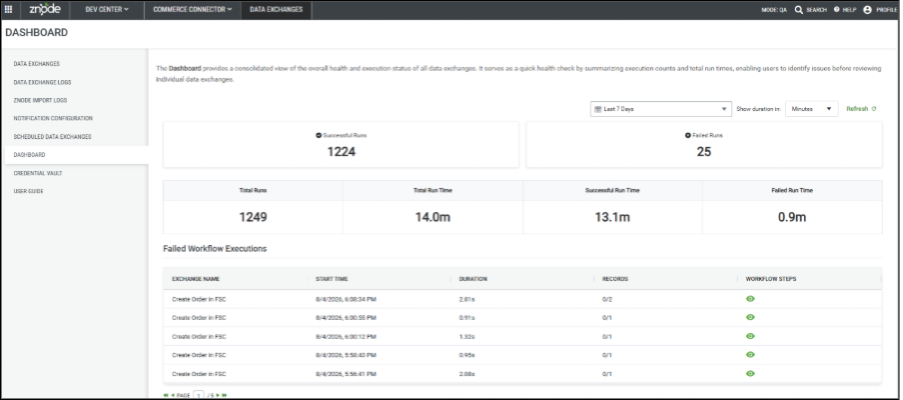View workflow steps for 5:56:41 PM run
The height and width of the screenshot is (400, 903).
click(x=750, y=373)
